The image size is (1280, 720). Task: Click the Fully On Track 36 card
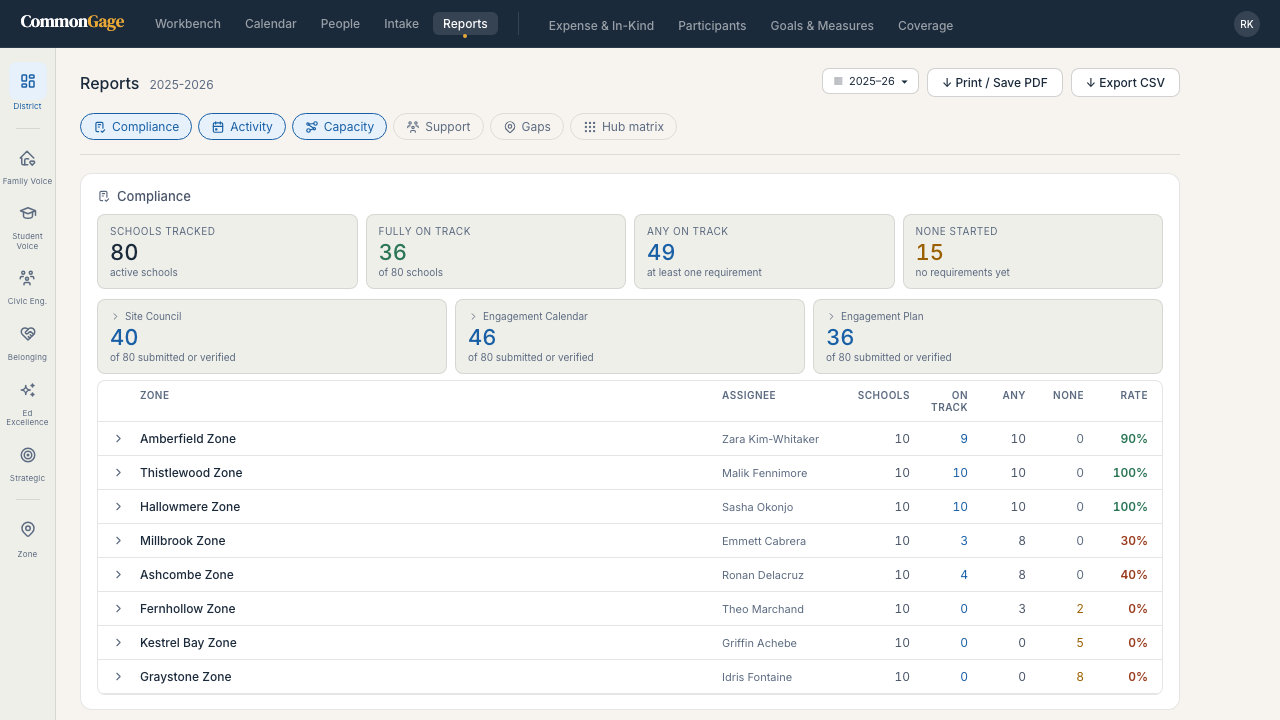496,252
